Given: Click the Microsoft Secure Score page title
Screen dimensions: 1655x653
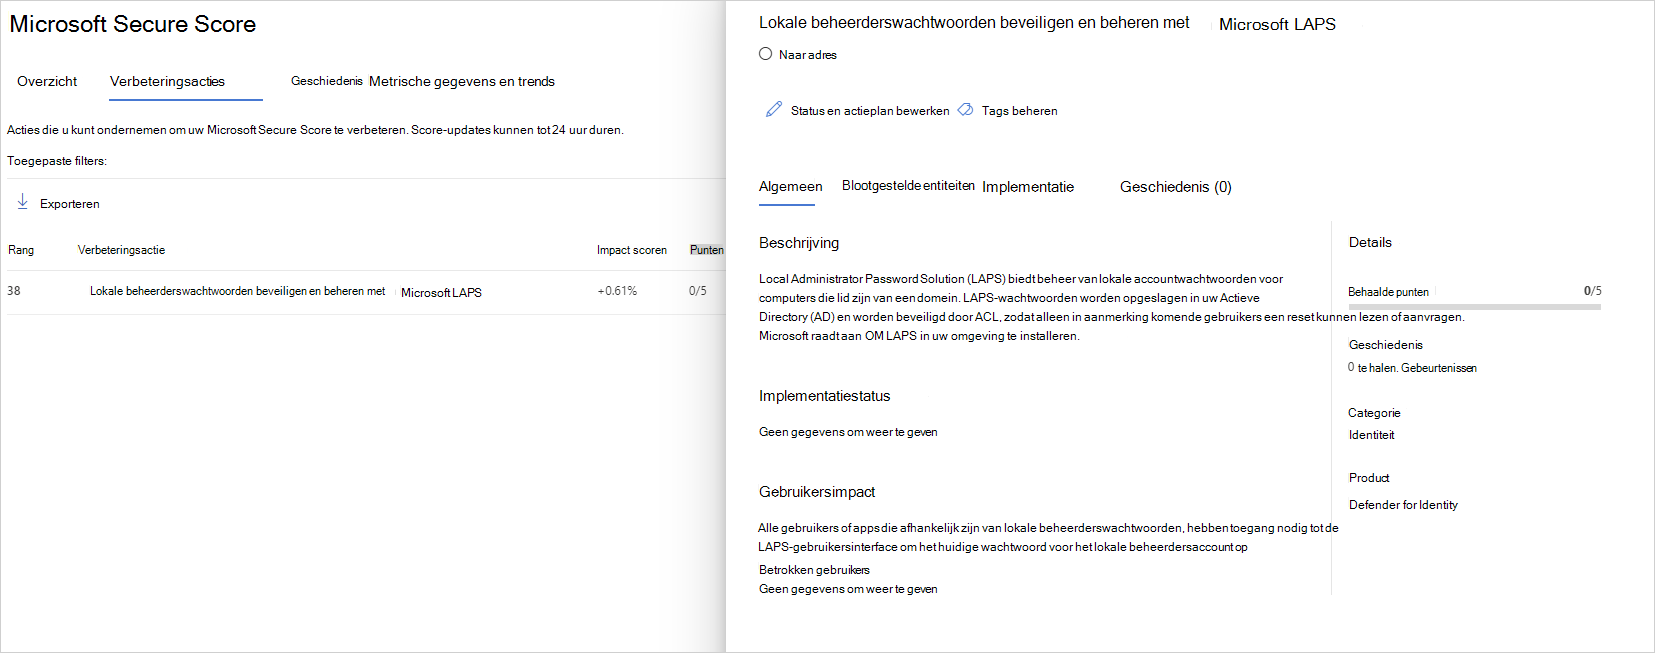Looking at the screenshot, I should pyautogui.click(x=133, y=24).
